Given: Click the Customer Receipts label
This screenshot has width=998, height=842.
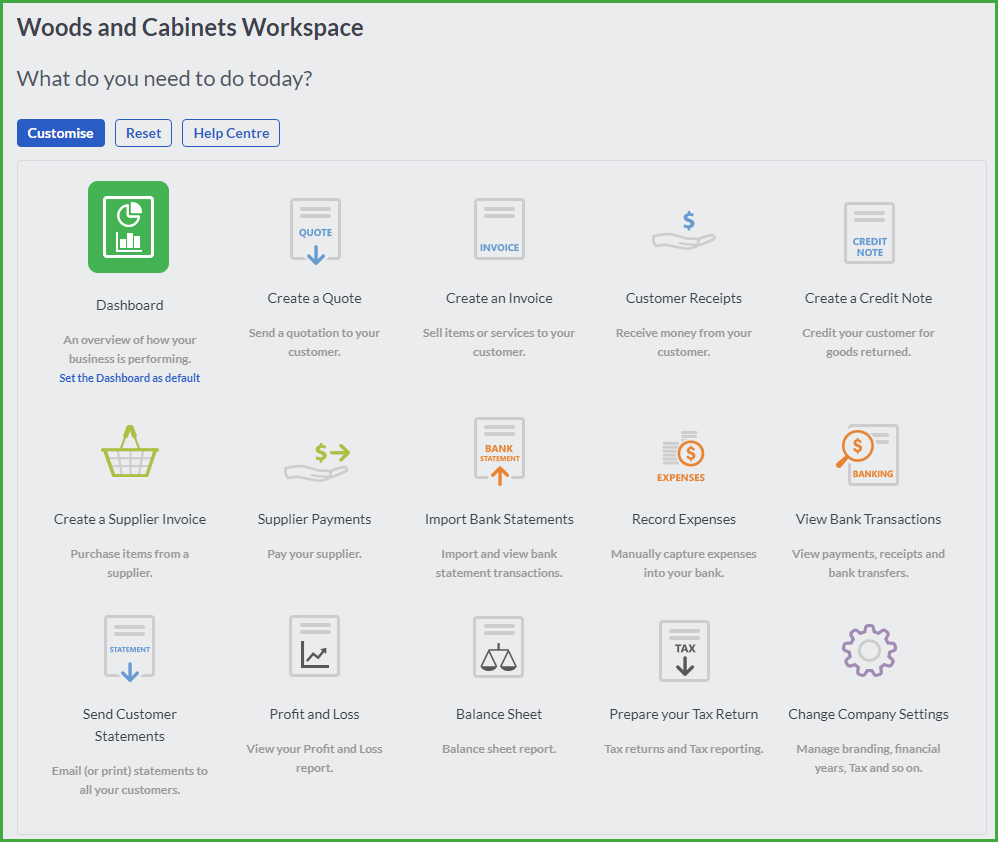Looking at the screenshot, I should click(x=684, y=298).
